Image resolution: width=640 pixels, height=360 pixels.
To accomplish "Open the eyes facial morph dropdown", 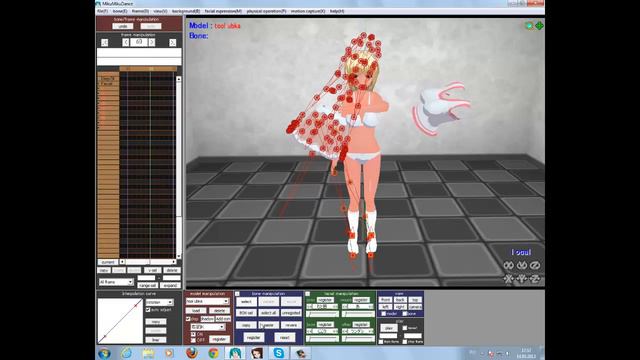I will tap(322, 307).
